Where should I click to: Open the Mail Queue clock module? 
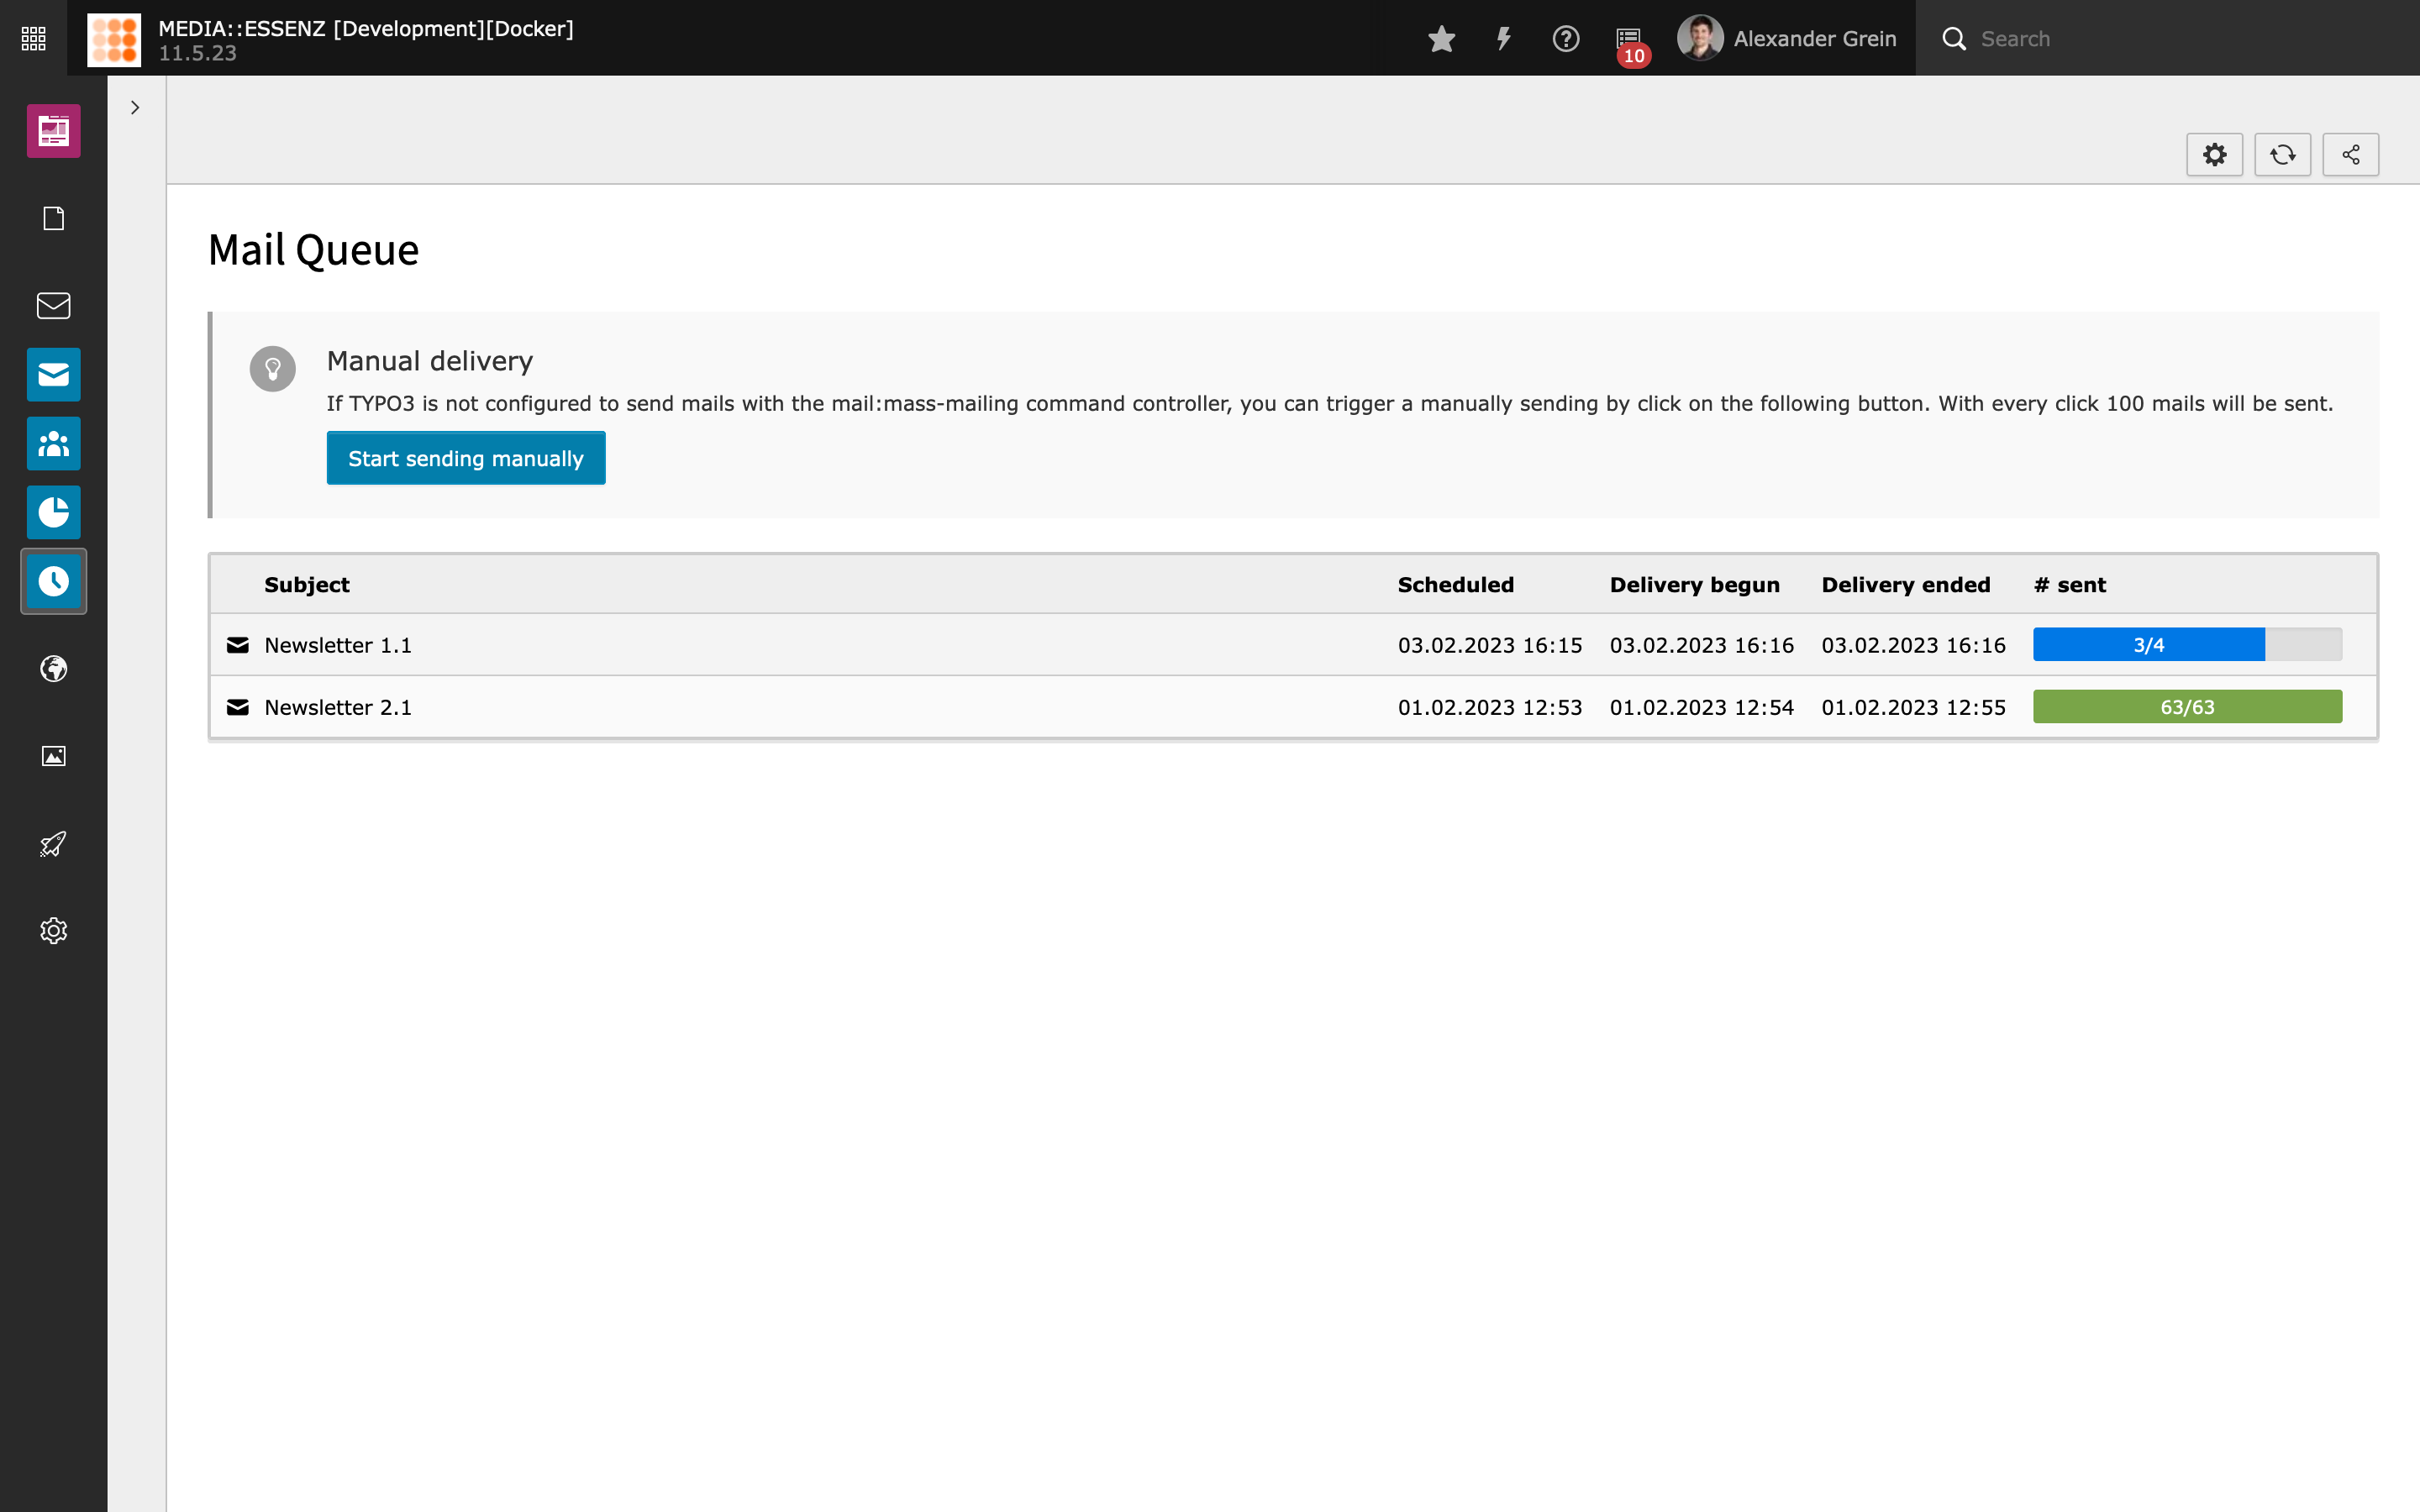point(53,581)
